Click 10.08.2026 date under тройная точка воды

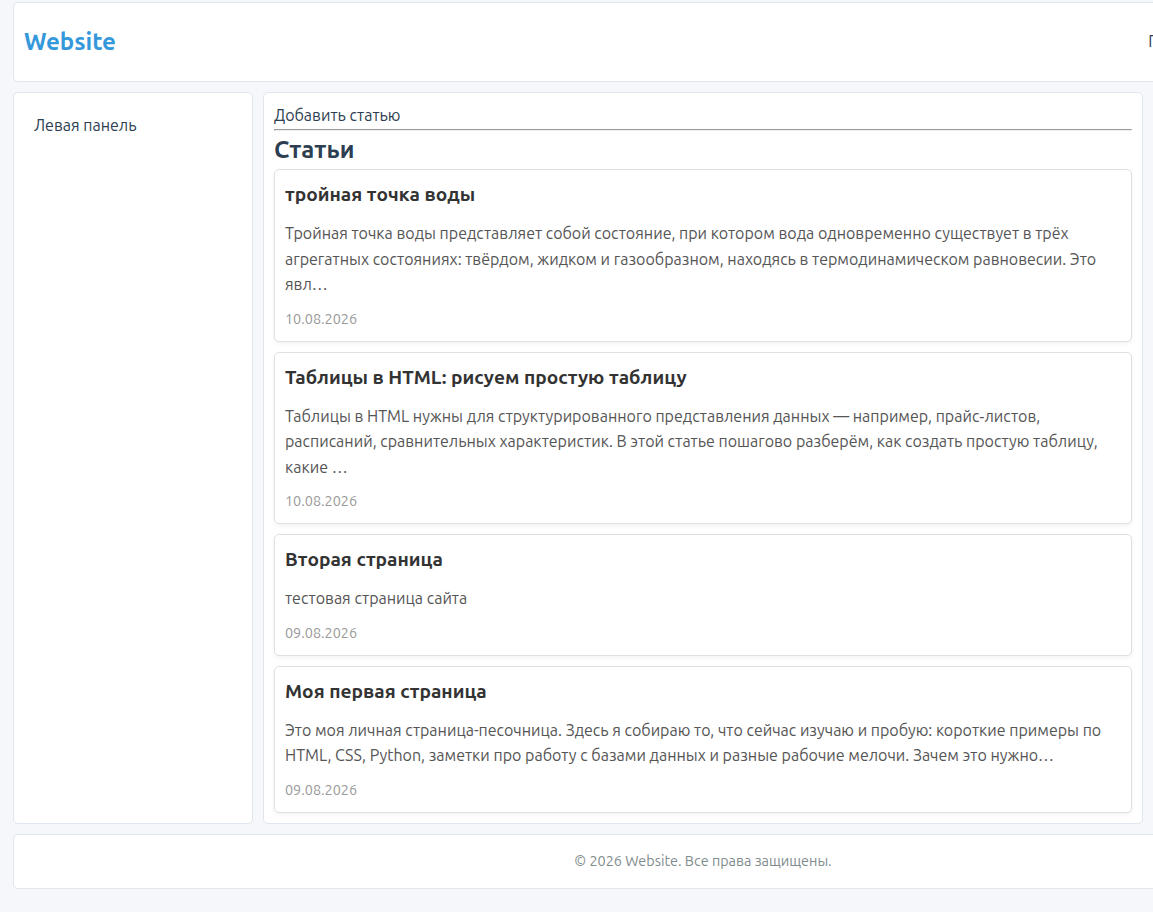(x=321, y=319)
